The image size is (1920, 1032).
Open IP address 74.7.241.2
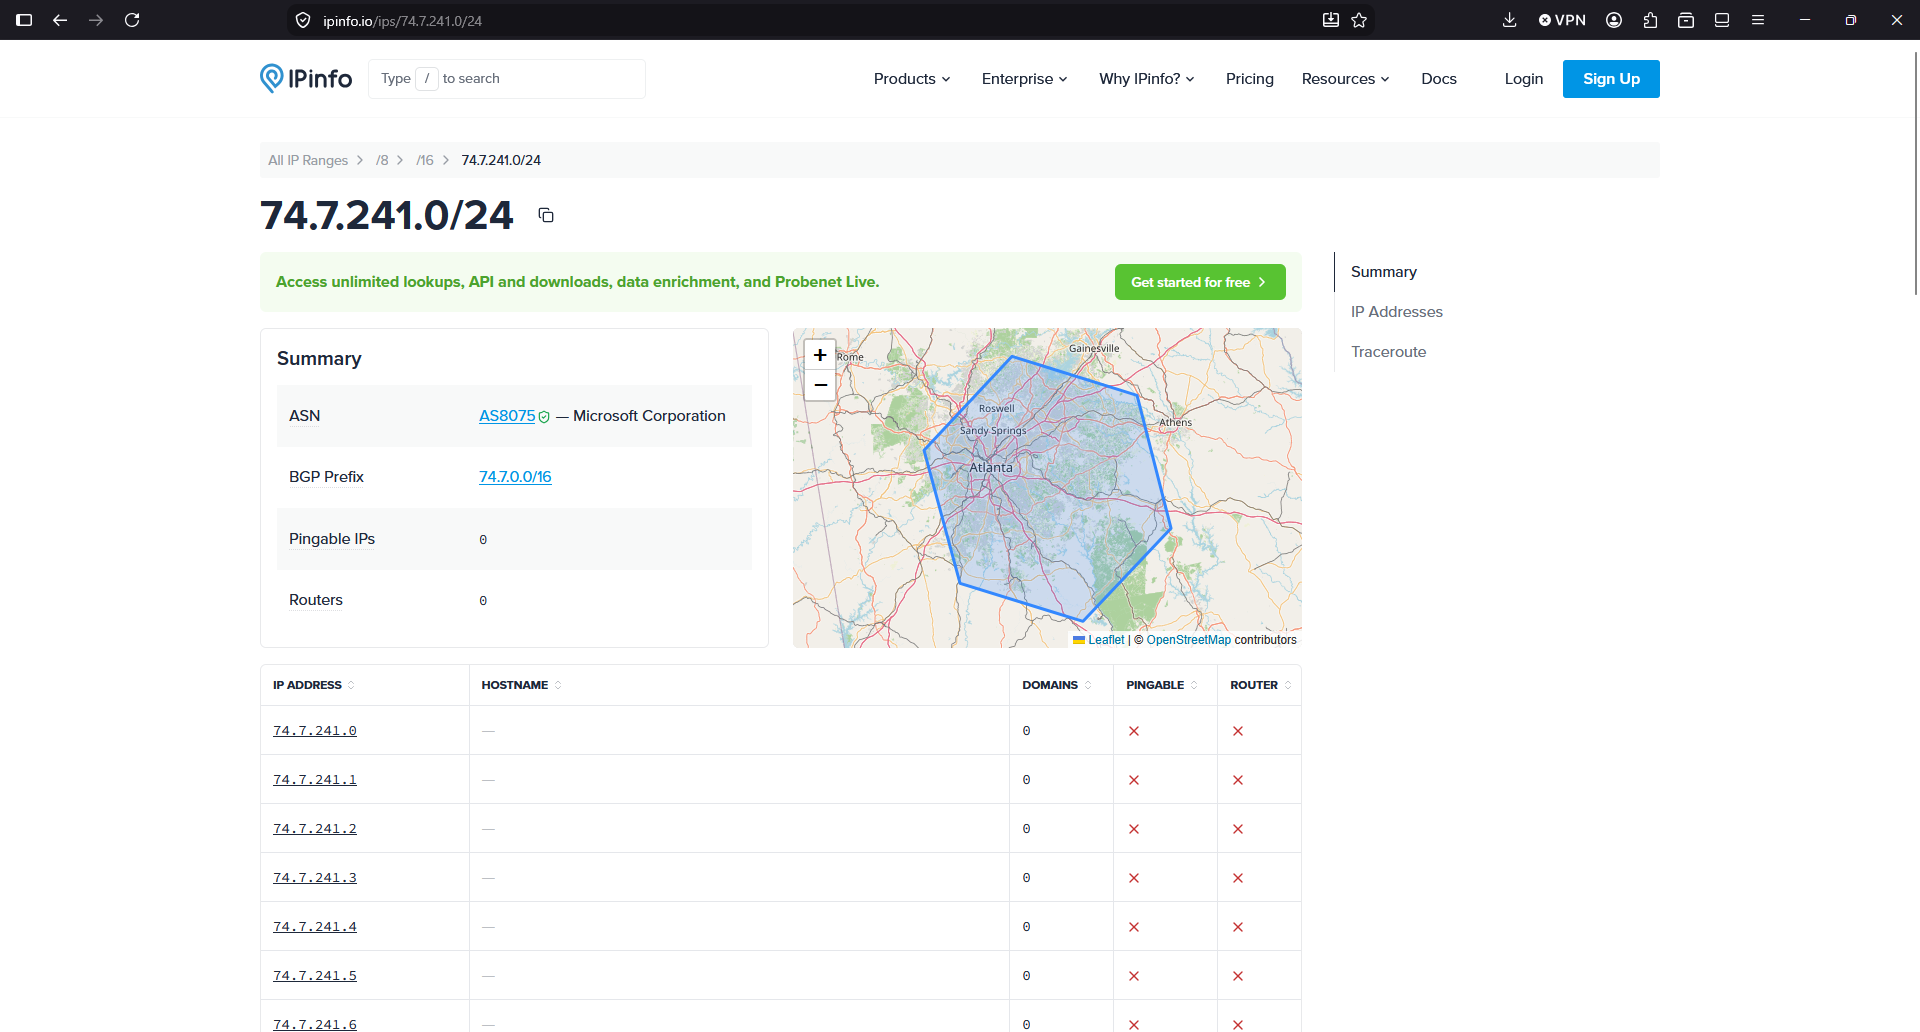(315, 829)
